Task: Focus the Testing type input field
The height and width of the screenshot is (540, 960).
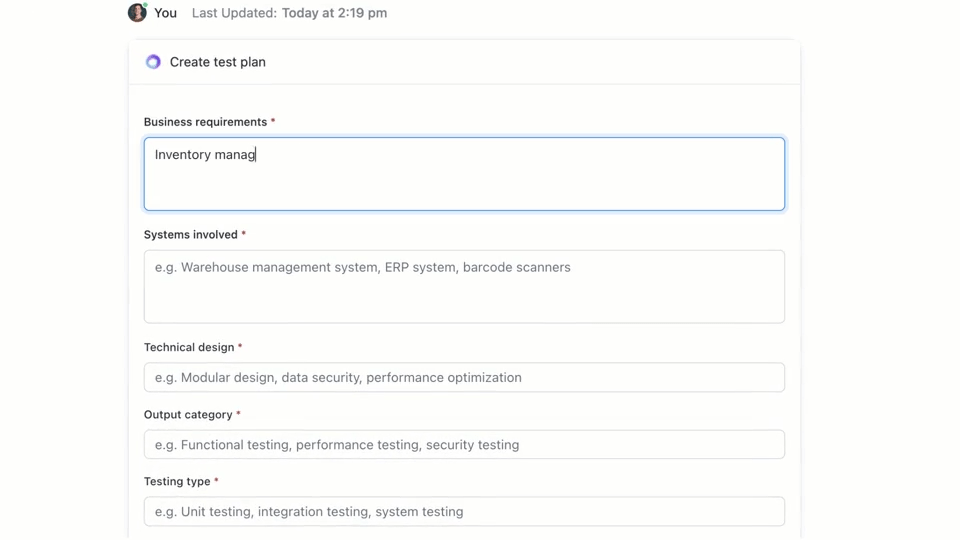Action: (464, 512)
